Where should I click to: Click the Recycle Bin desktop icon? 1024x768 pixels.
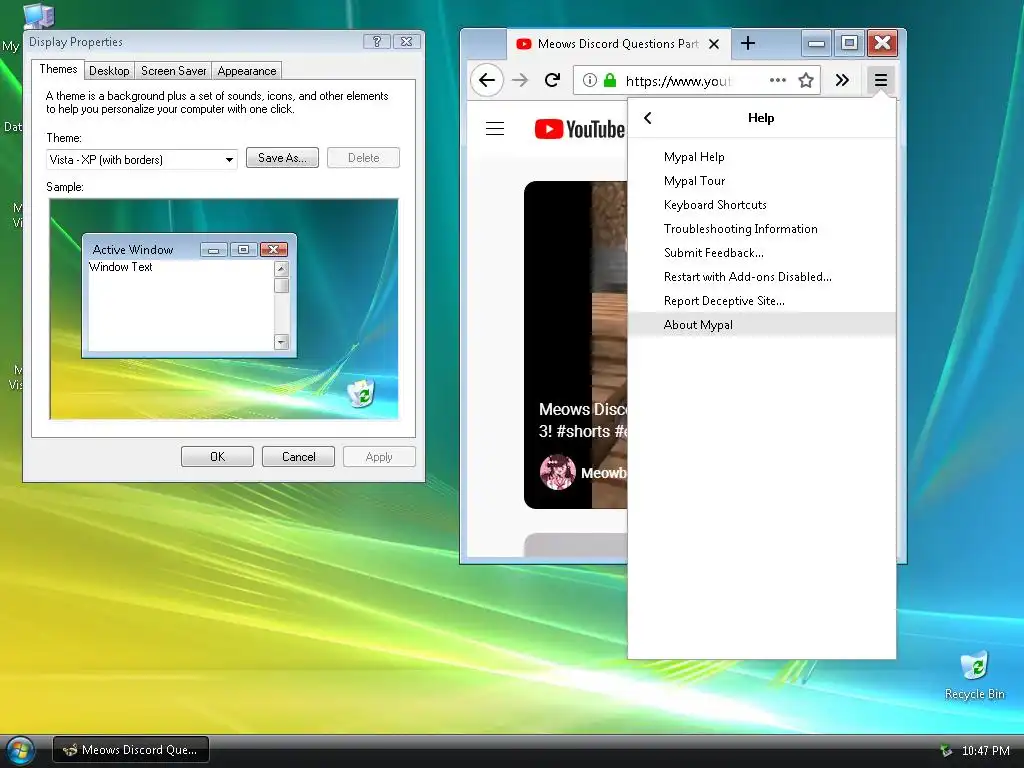[974, 675]
